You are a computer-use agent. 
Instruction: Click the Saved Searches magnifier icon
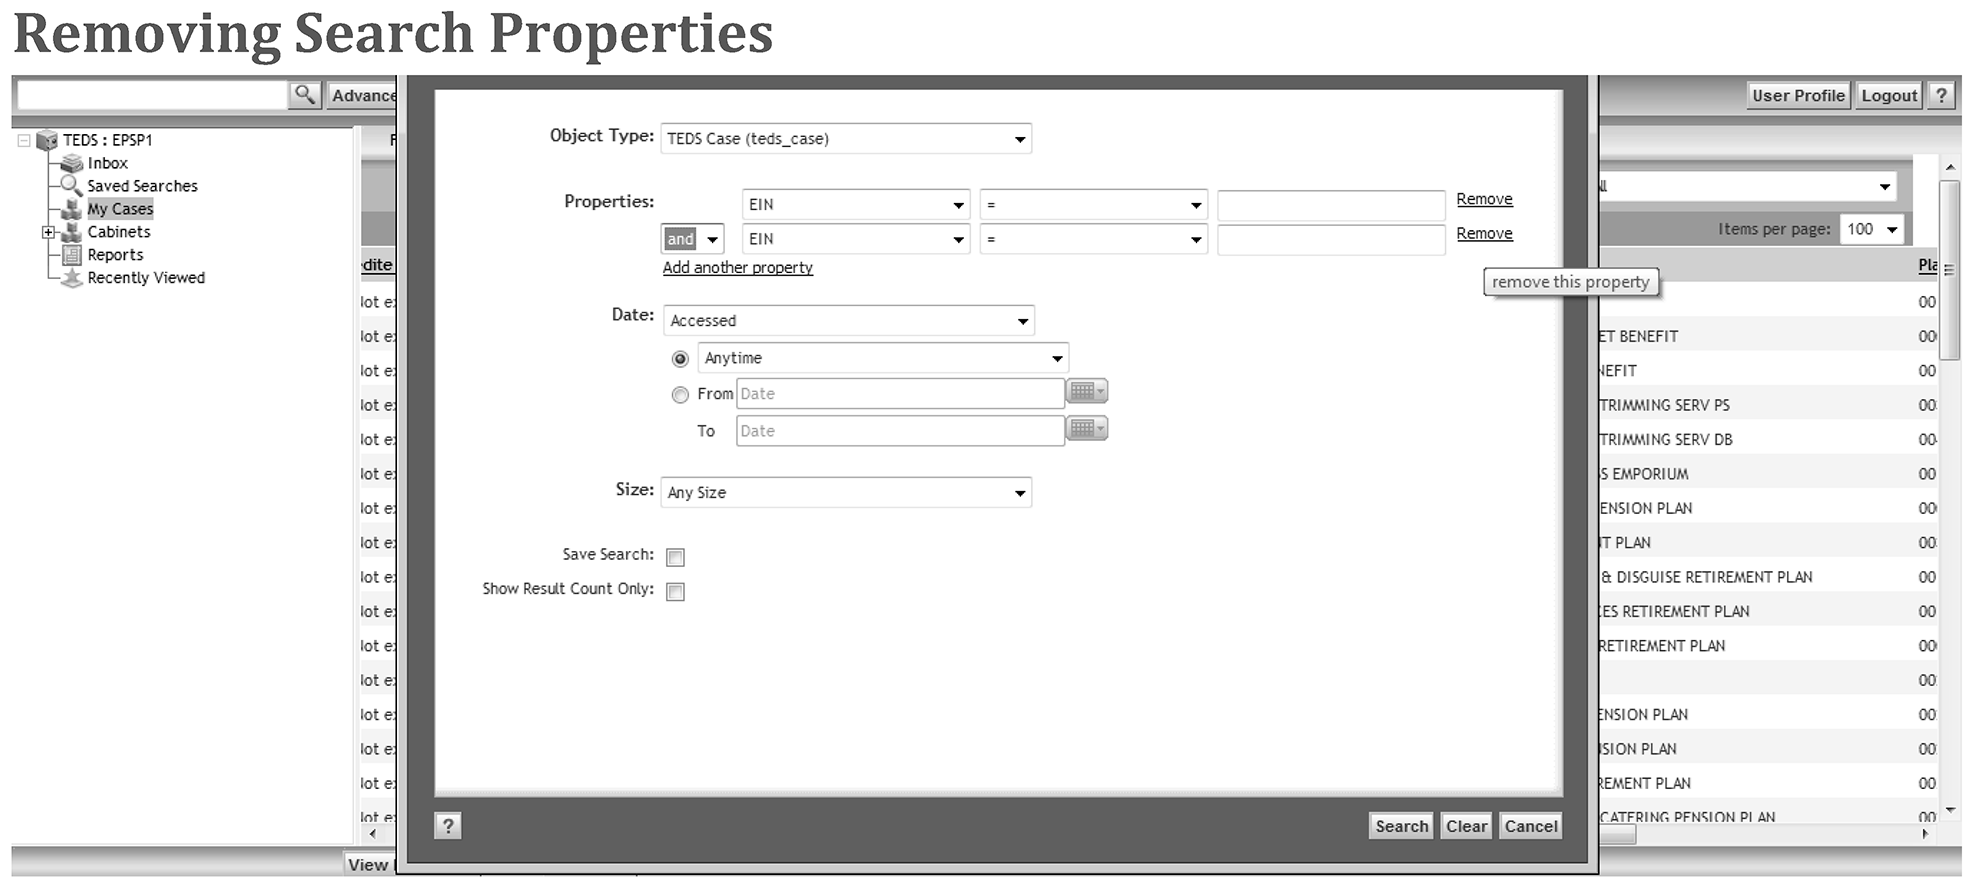click(71, 186)
